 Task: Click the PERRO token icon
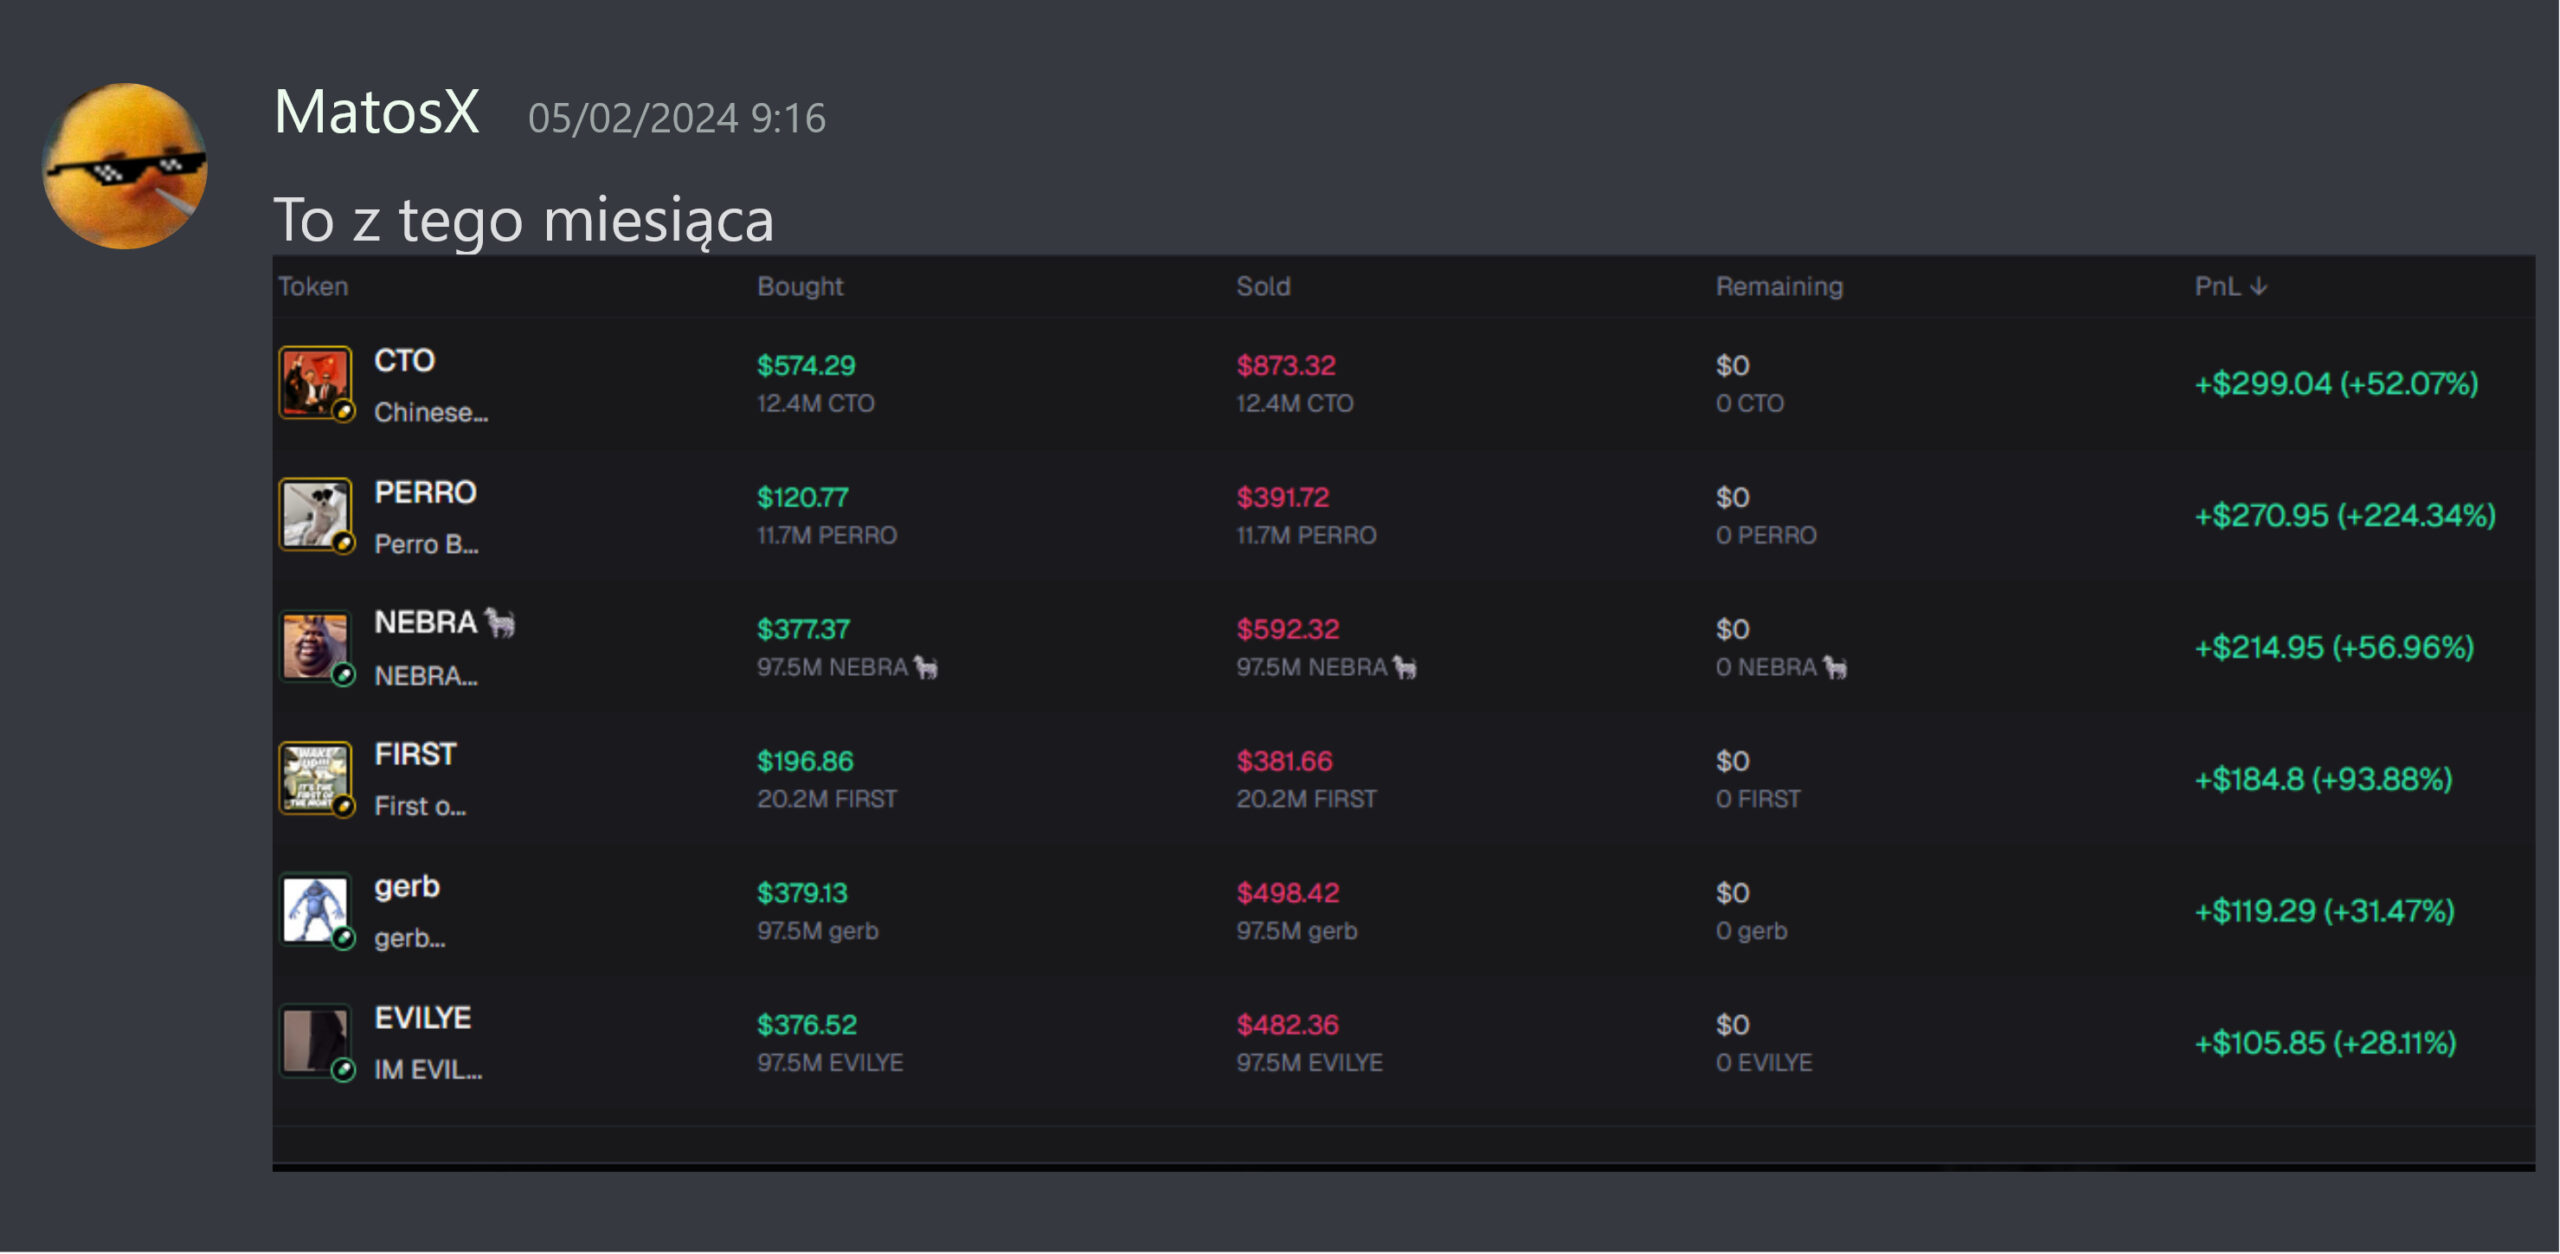point(315,514)
